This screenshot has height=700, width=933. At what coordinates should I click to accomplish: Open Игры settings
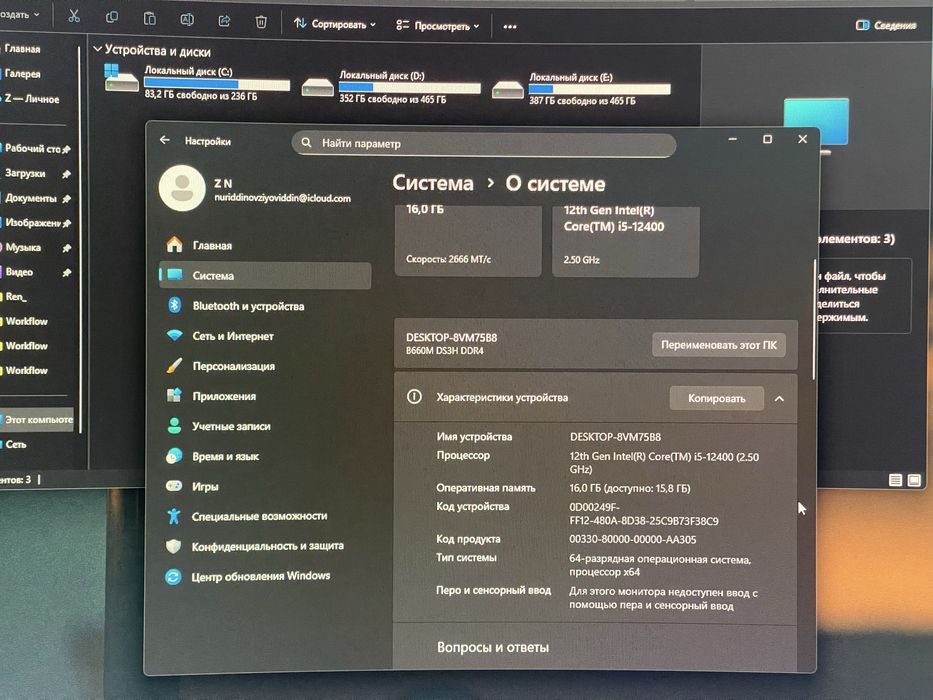pos(265,486)
